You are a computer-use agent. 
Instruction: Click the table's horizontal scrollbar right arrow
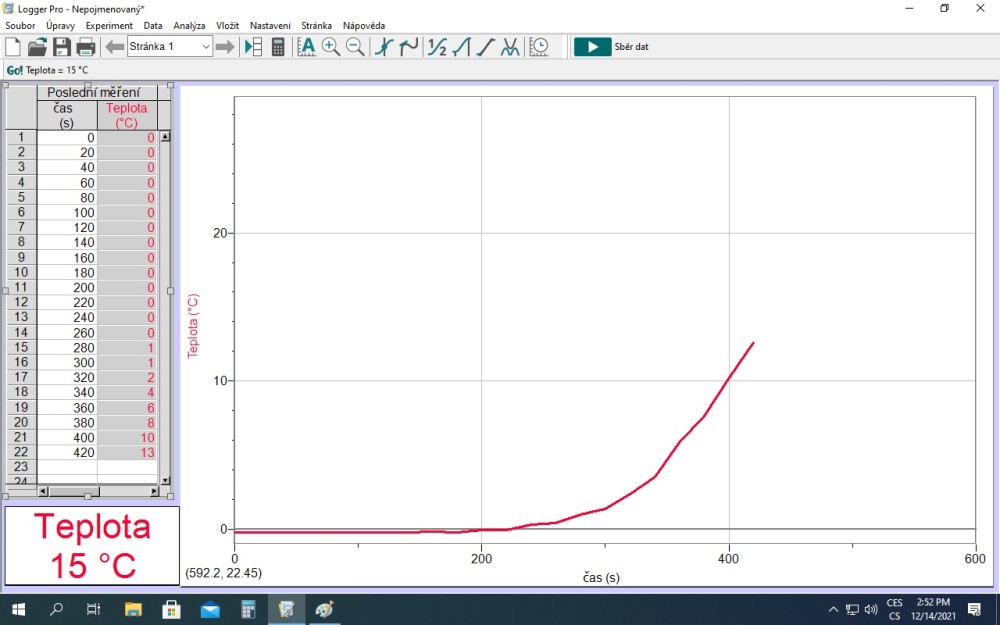(x=154, y=491)
